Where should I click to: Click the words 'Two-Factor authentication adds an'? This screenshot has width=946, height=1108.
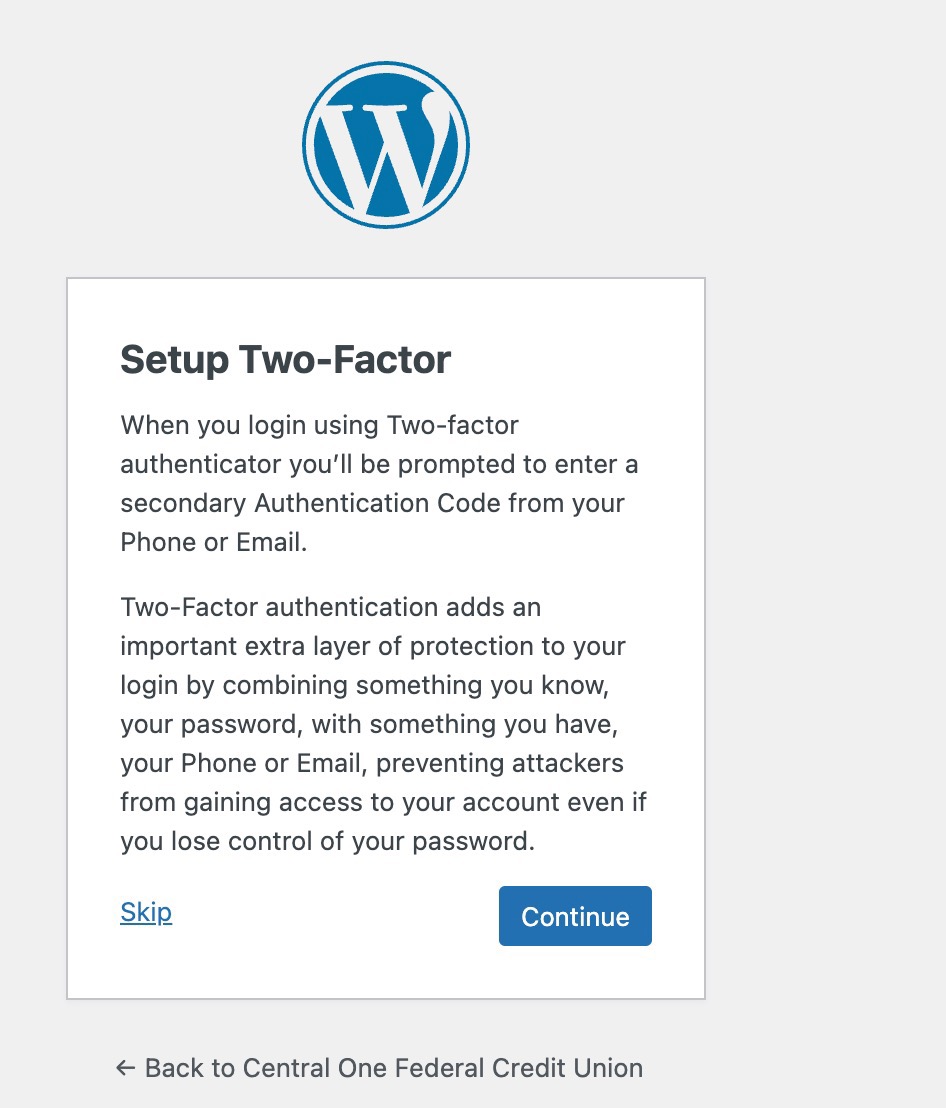331,607
